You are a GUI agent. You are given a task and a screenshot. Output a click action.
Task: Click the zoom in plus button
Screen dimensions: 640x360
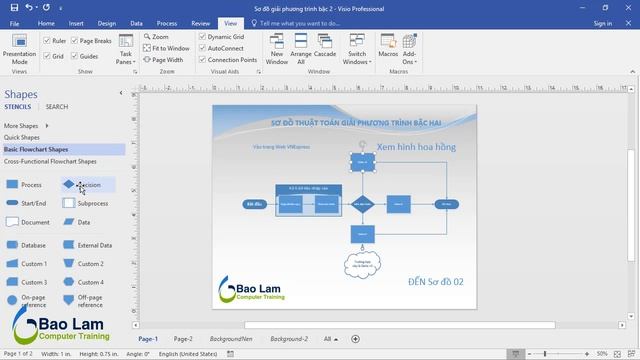coord(587,354)
